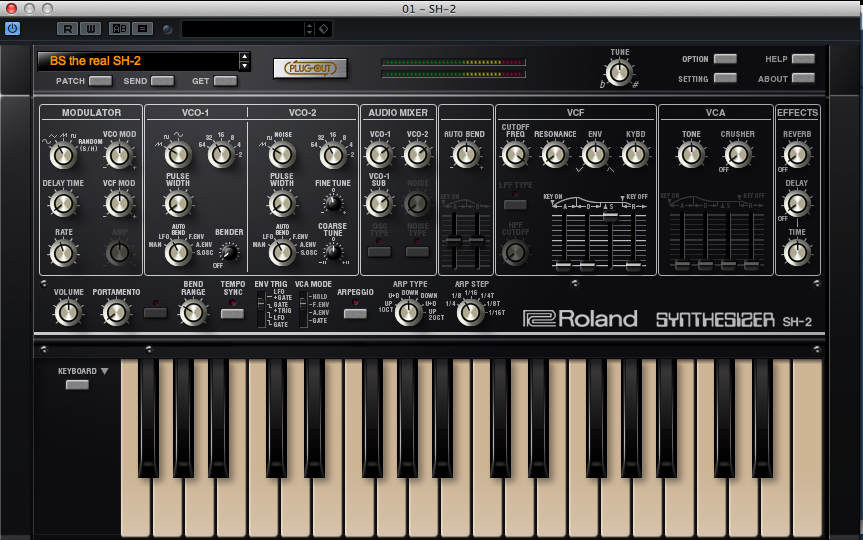This screenshot has height=540, width=863.
Task: Click the KYBD knob
Action: (x=635, y=156)
